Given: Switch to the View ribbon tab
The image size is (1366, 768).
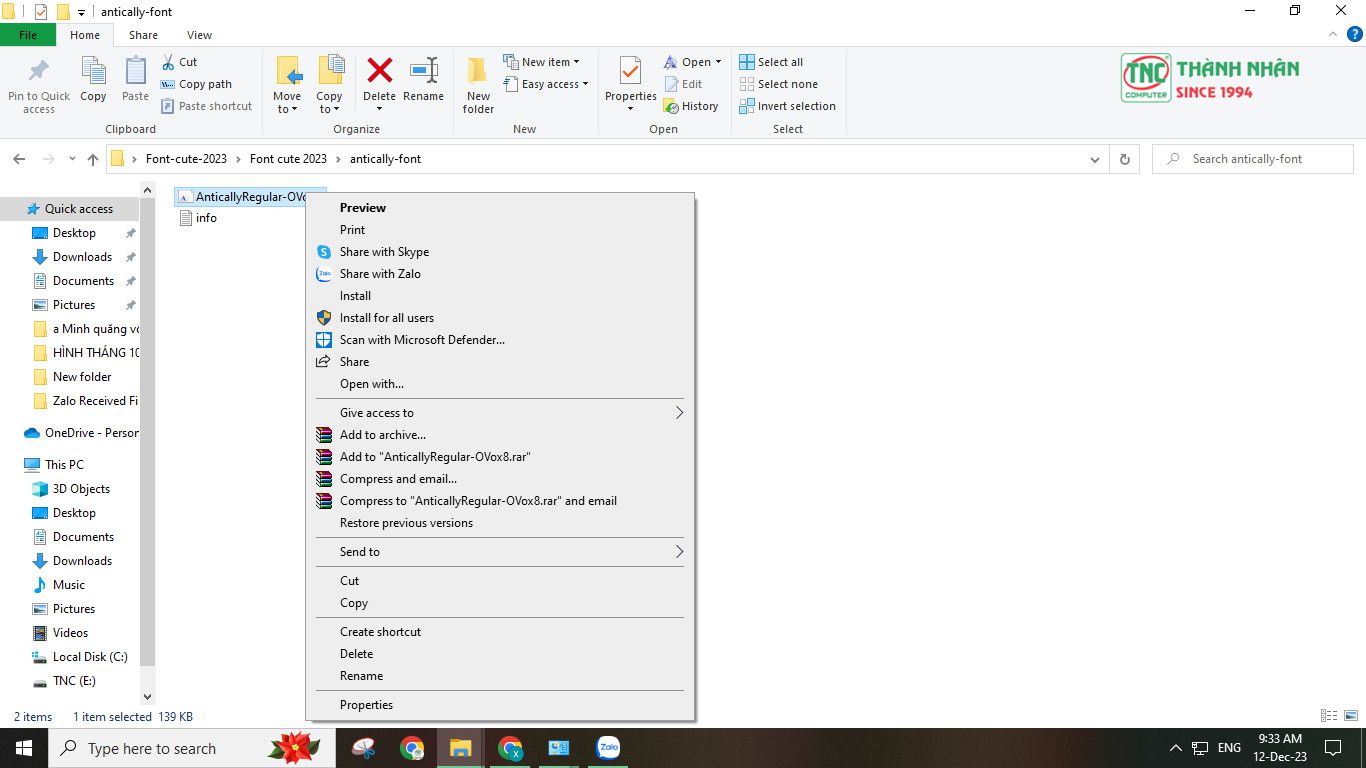Looking at the screenshot, I should tap(199, 35).
